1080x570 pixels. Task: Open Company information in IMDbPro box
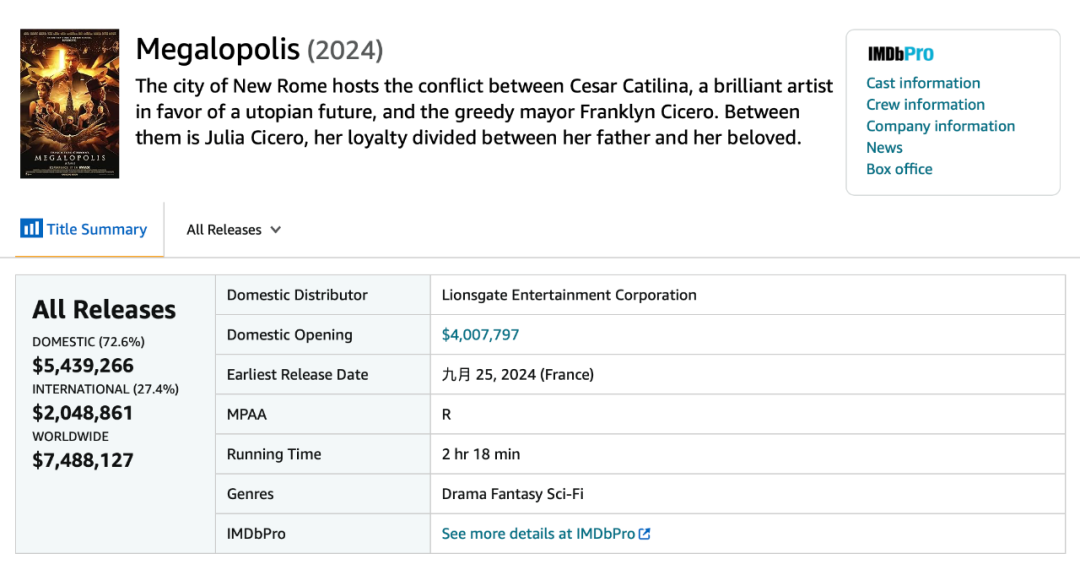click(x=940, y=126)
